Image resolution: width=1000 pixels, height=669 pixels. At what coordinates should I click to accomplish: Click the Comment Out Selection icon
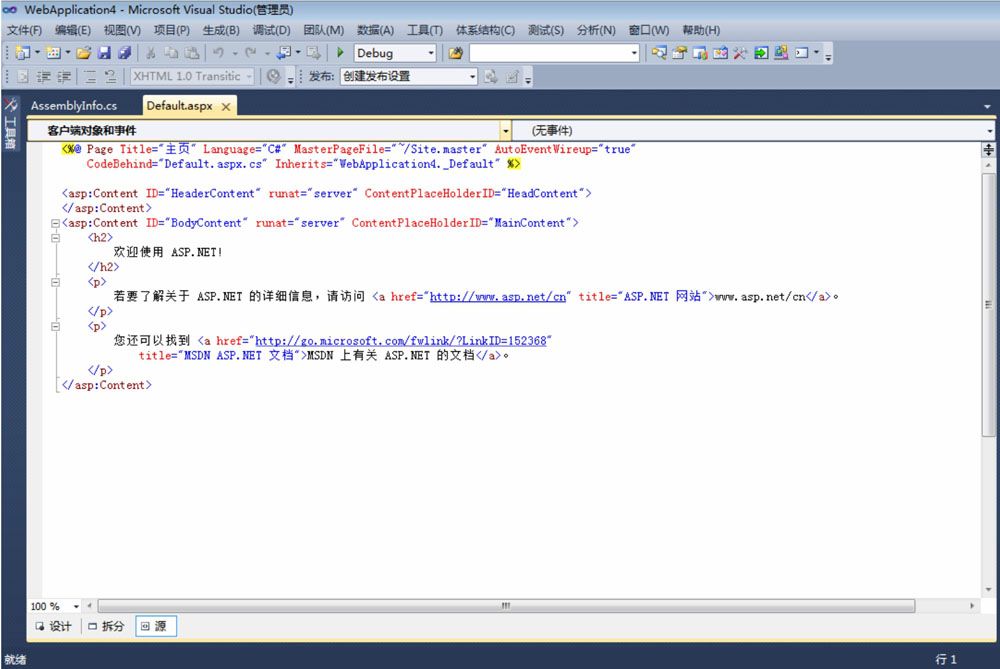pyautogui.click(x=90, y=77)
